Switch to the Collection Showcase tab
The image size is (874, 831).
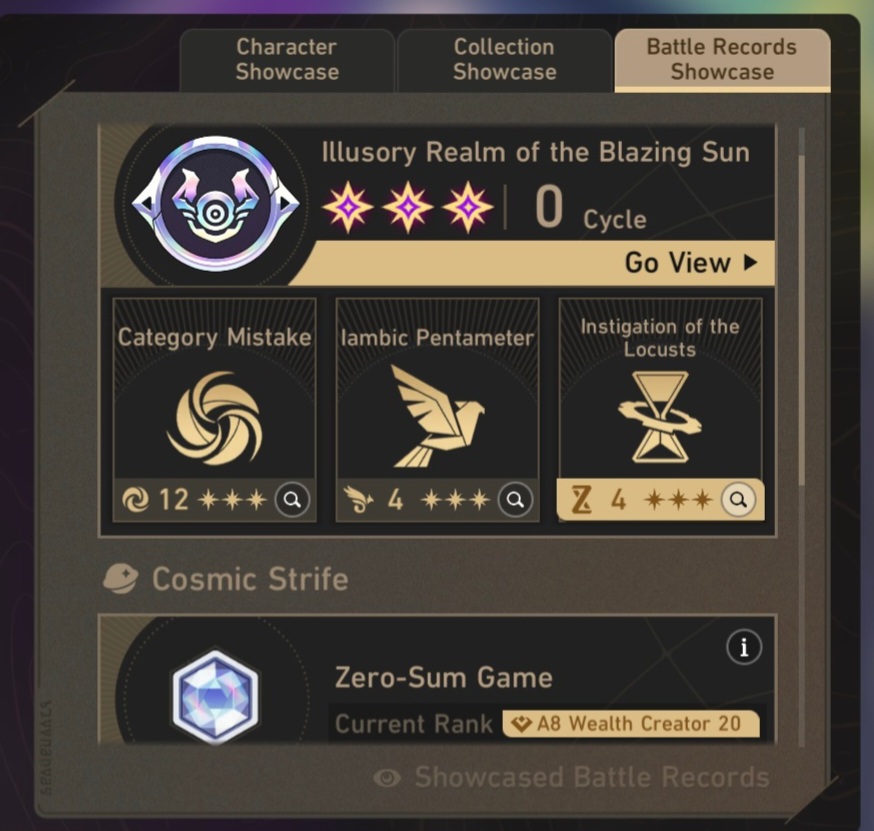pyautogui.click(x=504, y=60)
